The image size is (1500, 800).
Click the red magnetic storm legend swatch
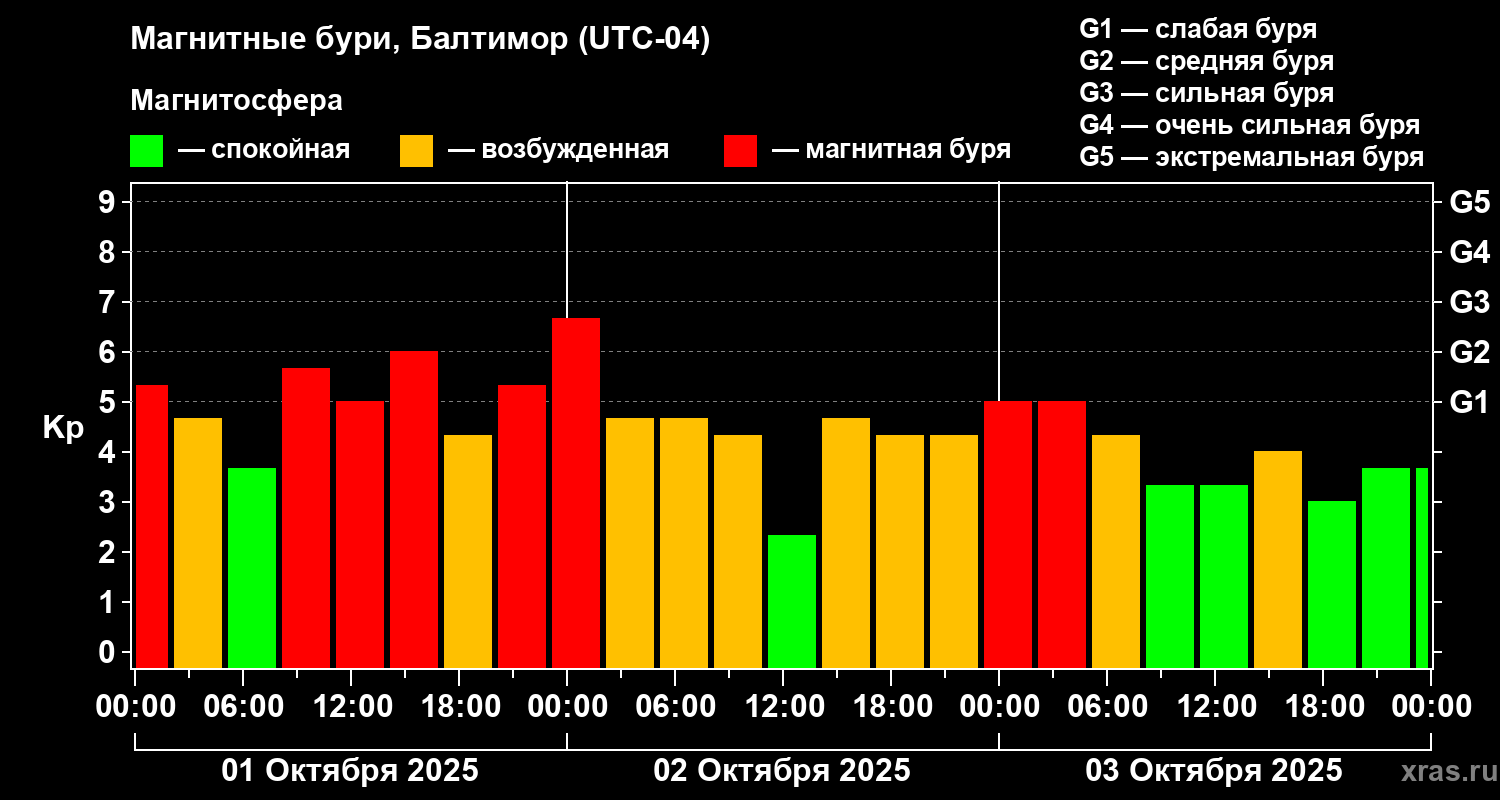(740, 150)
